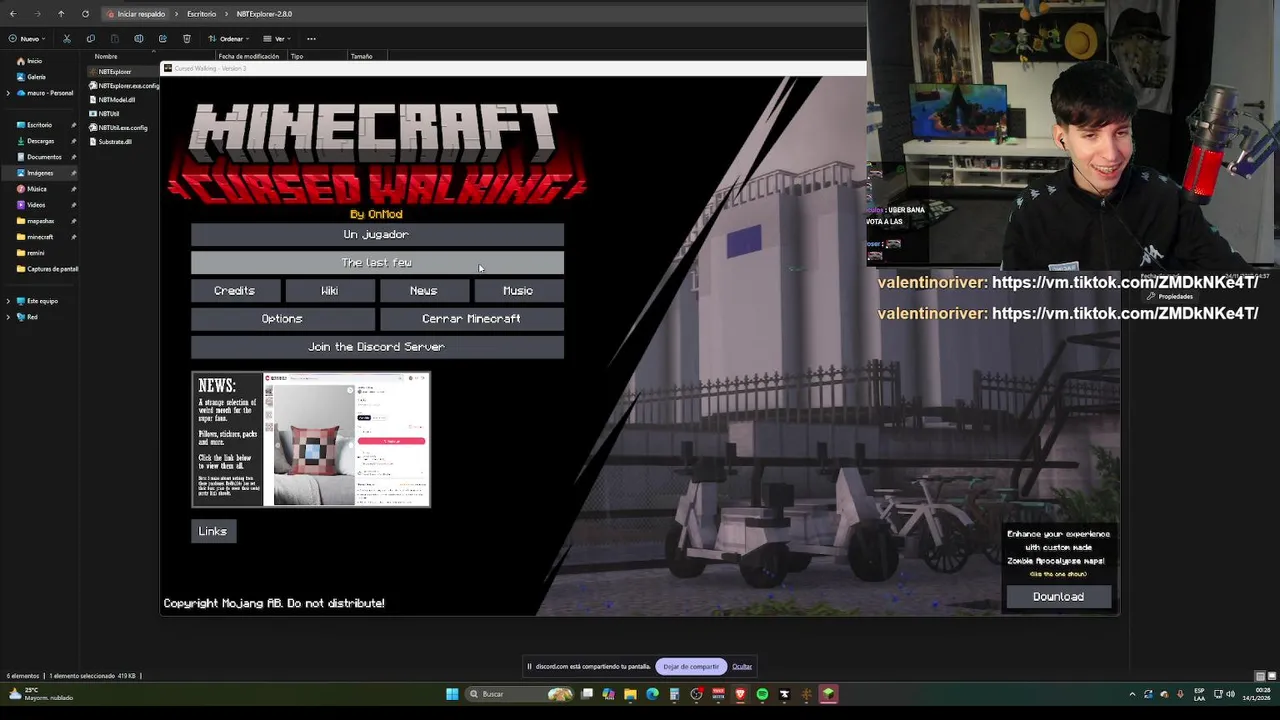
Task: Open Descargas folder in sidebar
Action: [x=40, y=141]
